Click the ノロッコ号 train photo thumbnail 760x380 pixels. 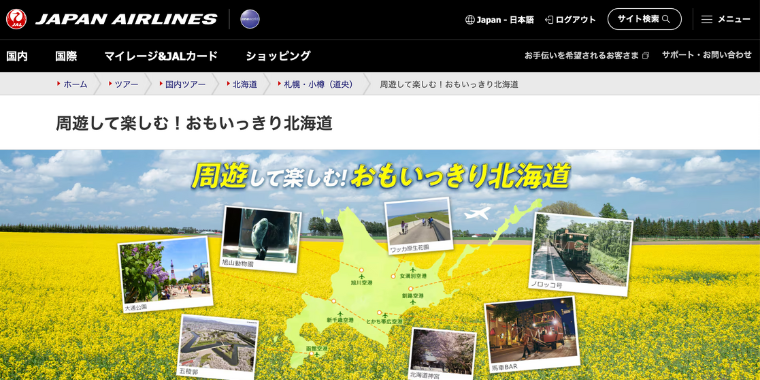581,254
